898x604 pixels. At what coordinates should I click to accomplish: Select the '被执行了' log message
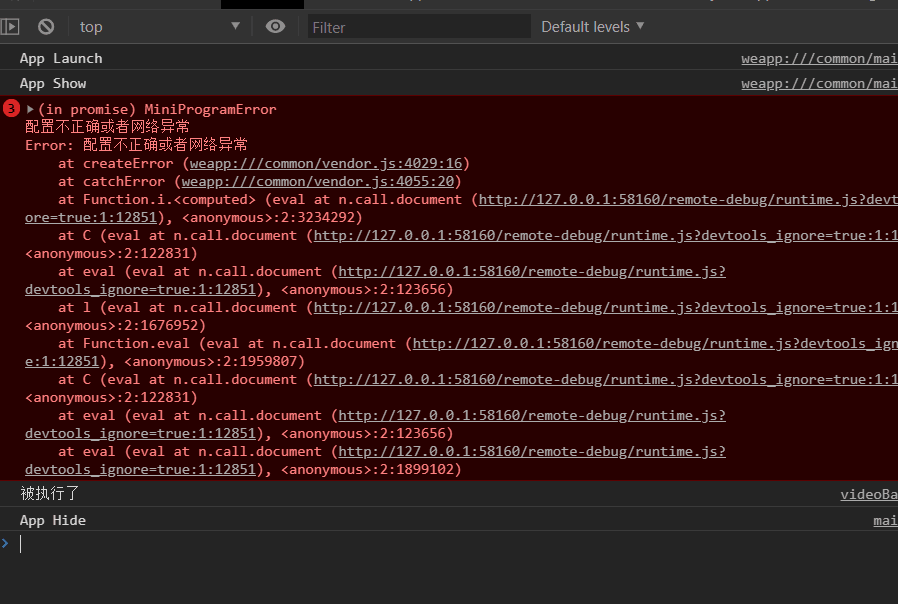pyautogui.click(x=50, y=494)
